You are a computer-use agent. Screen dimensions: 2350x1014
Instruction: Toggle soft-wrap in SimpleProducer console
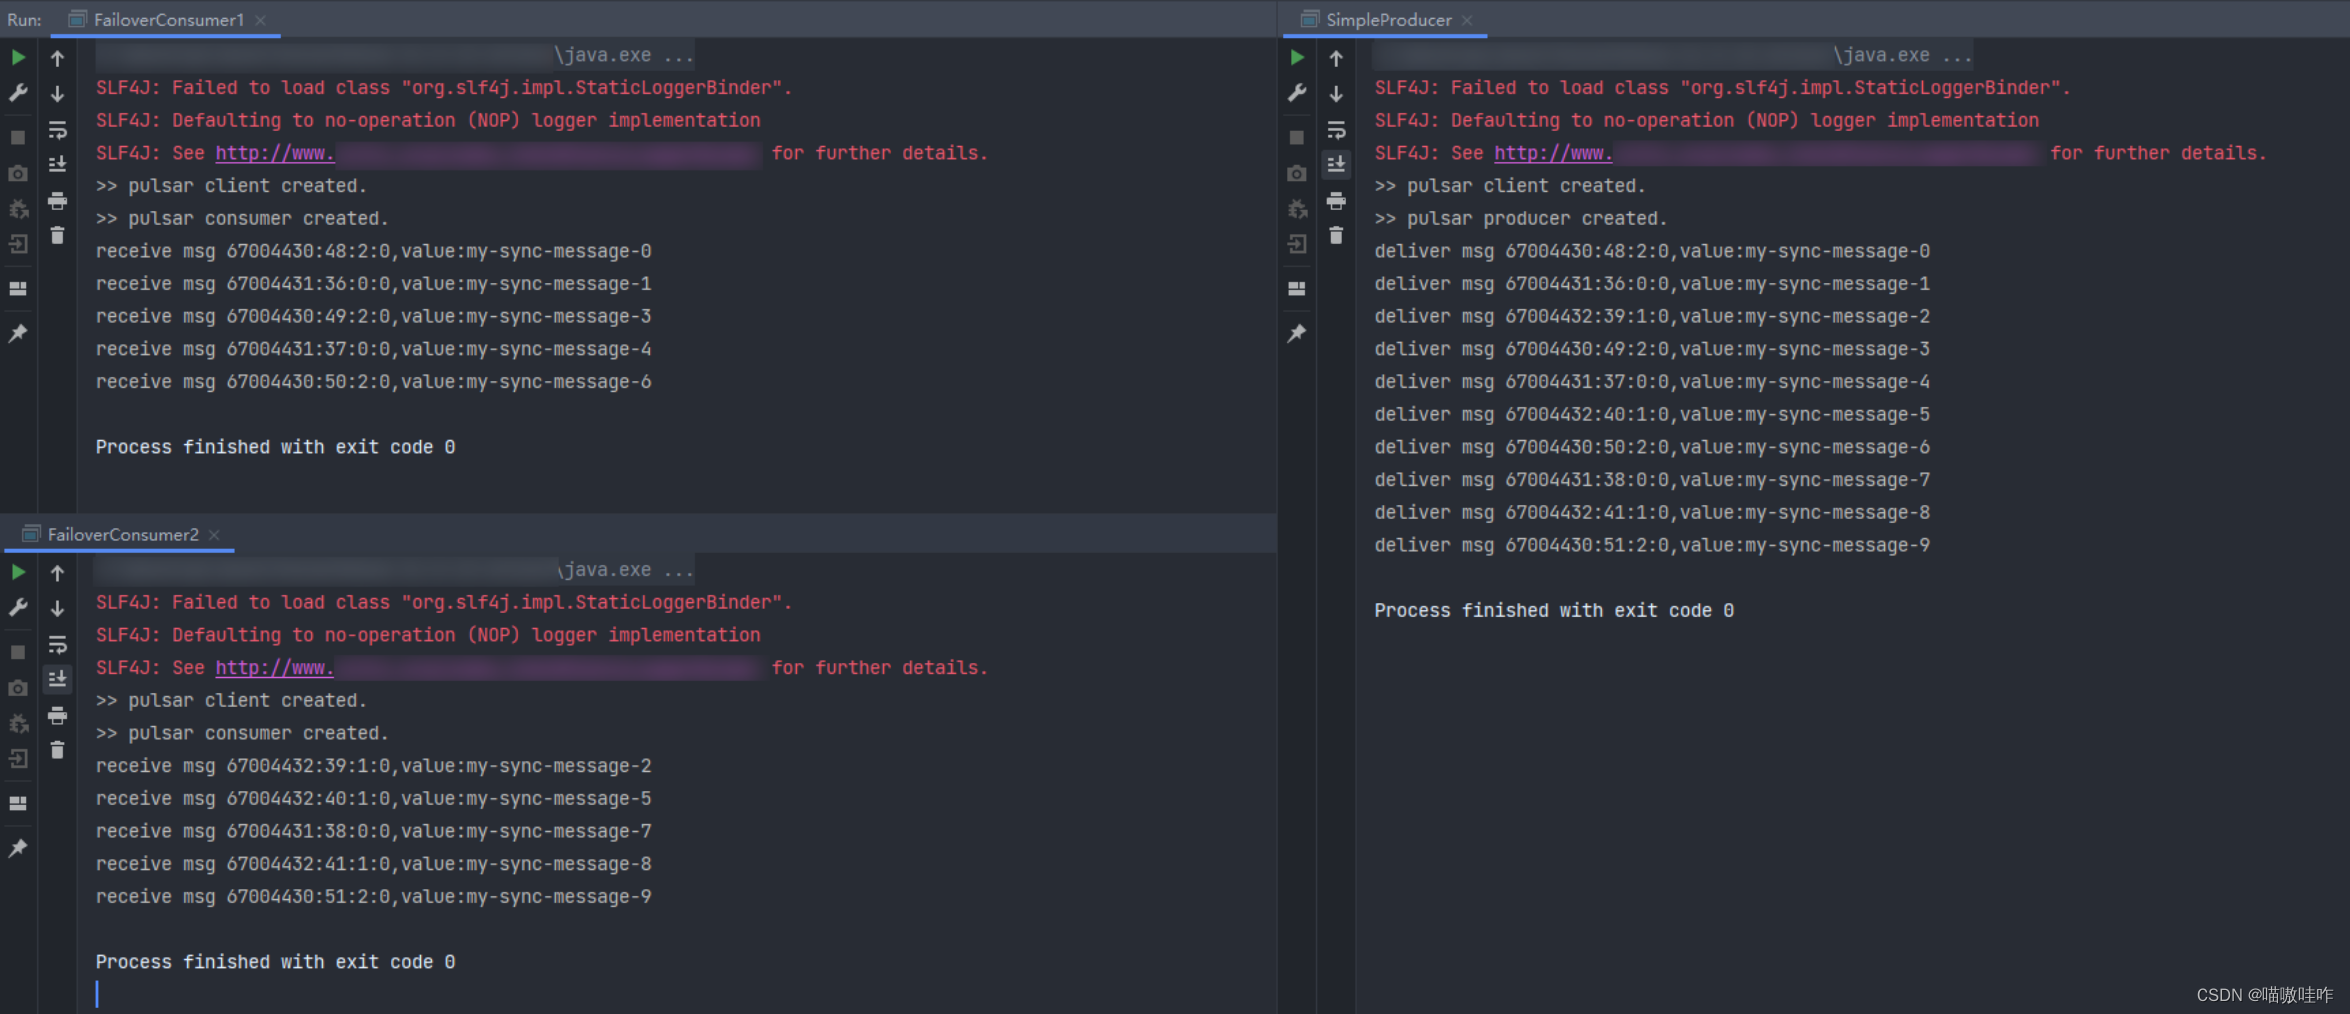coord(1336,130)
